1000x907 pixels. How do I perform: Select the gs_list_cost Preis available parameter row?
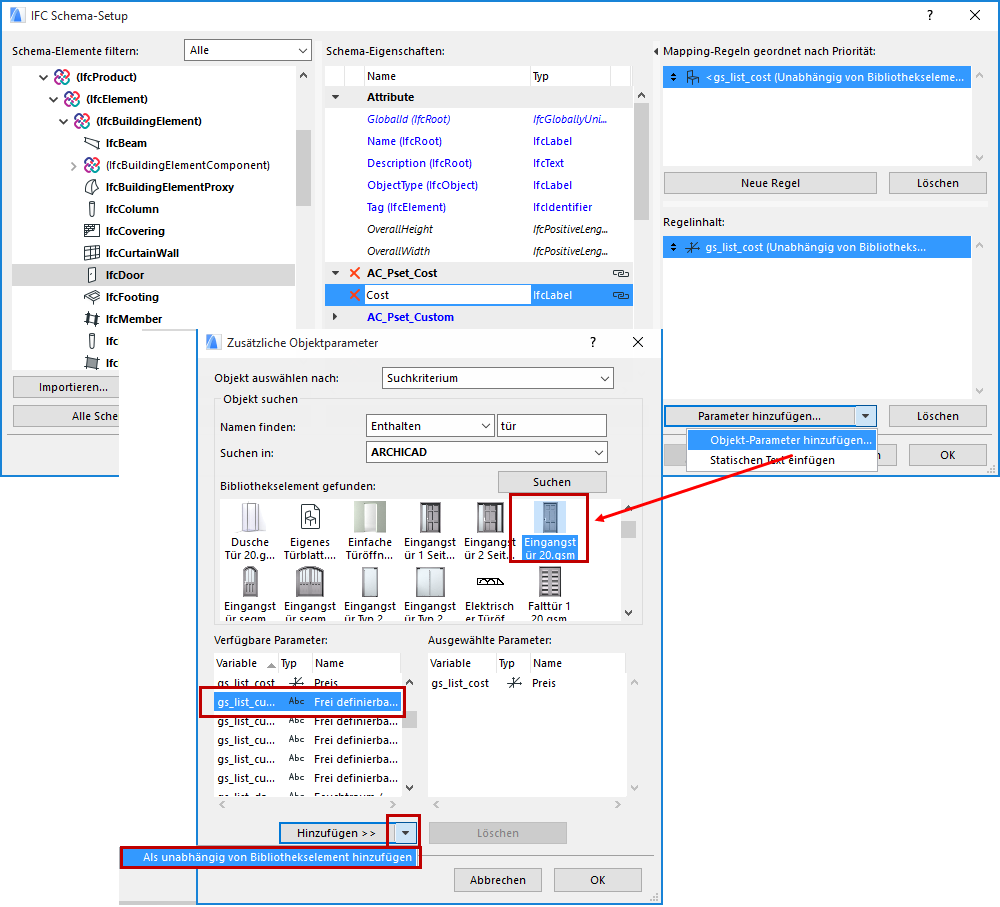tap(309, 683)
